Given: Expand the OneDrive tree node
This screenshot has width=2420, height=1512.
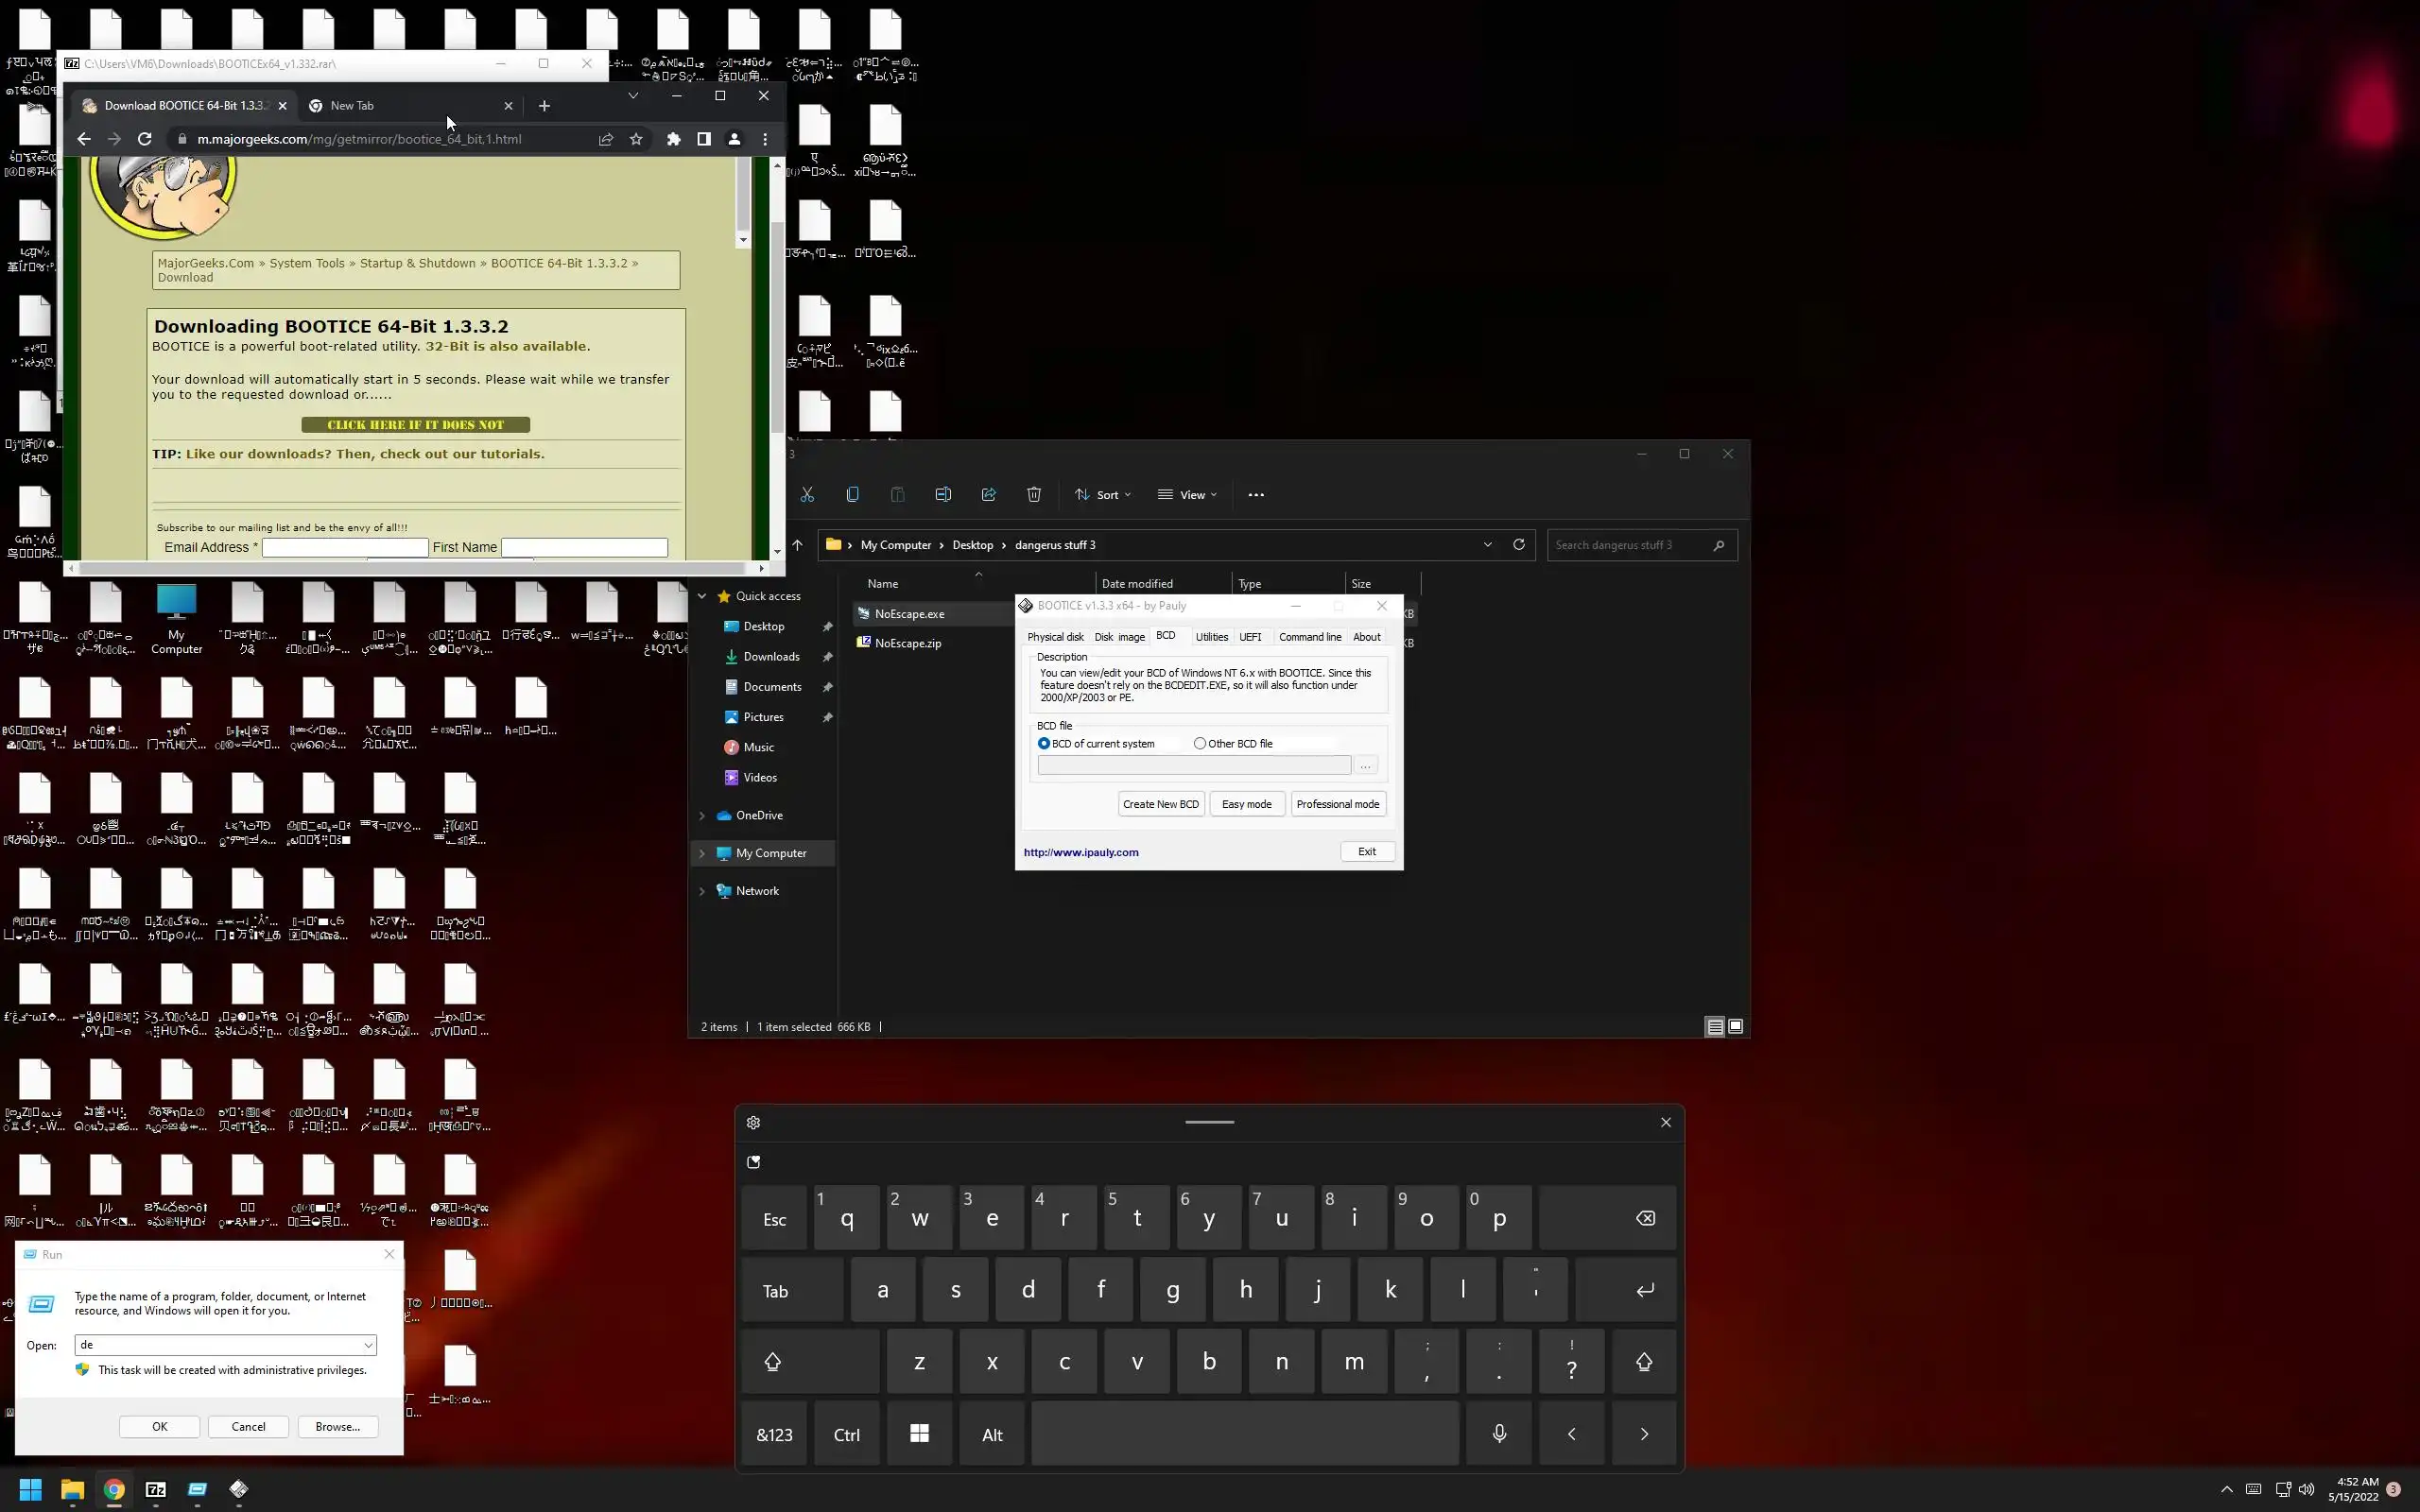Looking at the screenshot, I should (x=702, y=816).
